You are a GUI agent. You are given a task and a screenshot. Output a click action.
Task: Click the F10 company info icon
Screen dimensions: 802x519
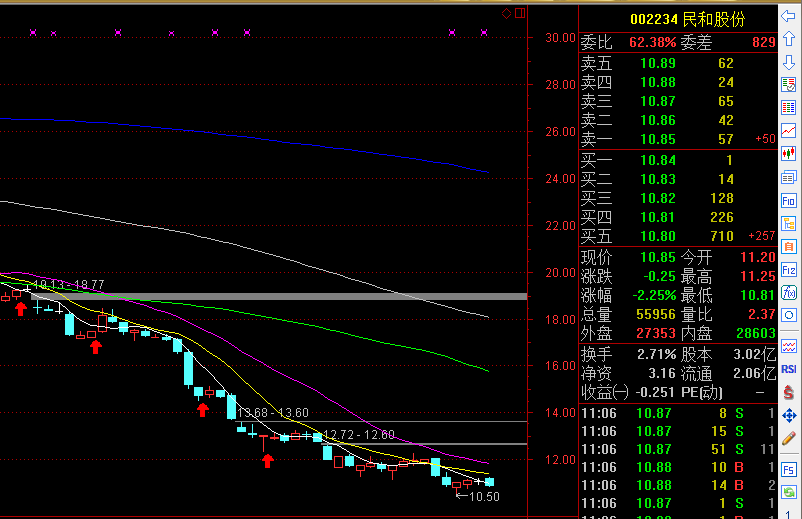[789, 200]
